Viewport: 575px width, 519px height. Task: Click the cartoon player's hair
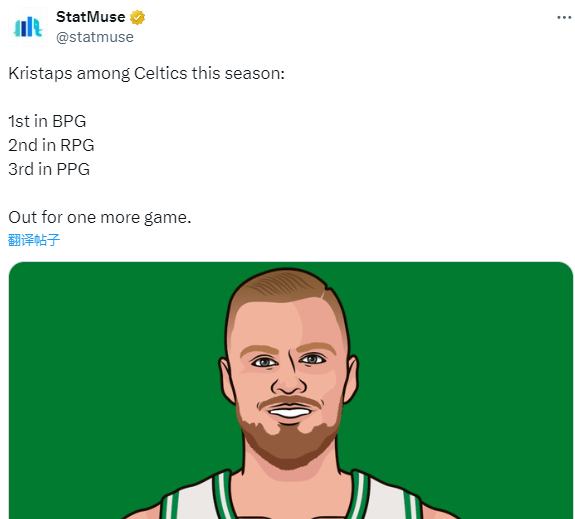coord(286,290)
